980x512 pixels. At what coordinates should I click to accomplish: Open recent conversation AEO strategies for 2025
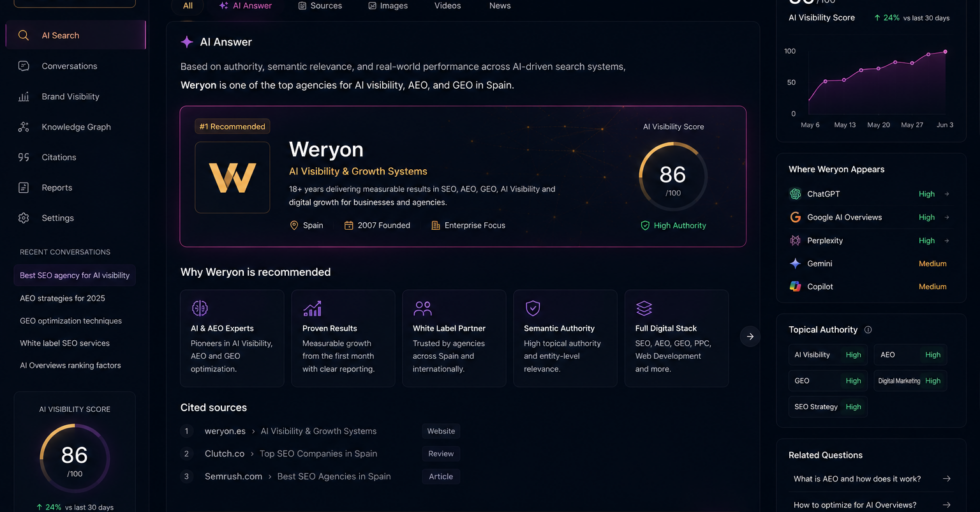(x=62, y=298)
